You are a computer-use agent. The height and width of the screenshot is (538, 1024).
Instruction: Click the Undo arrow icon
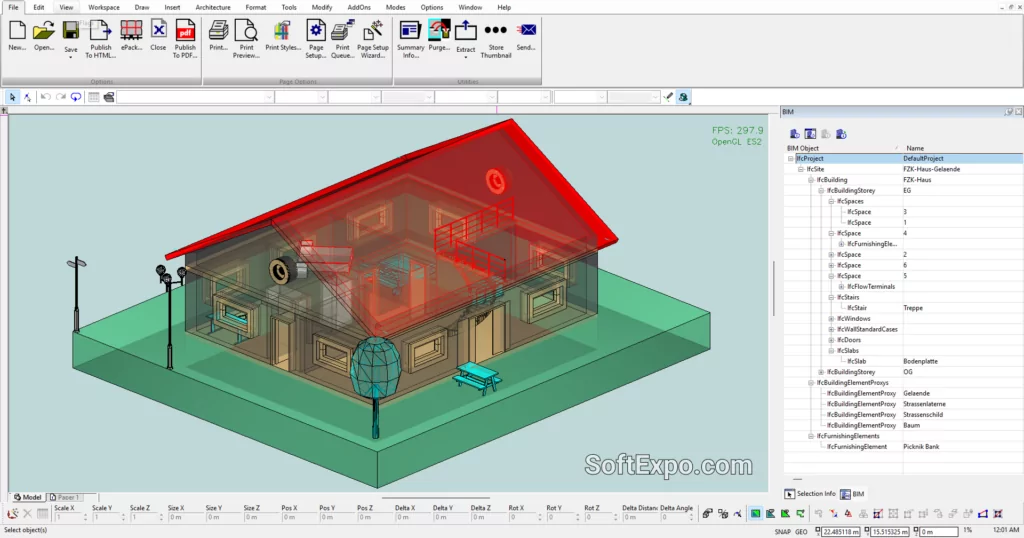tap(45, 97)
